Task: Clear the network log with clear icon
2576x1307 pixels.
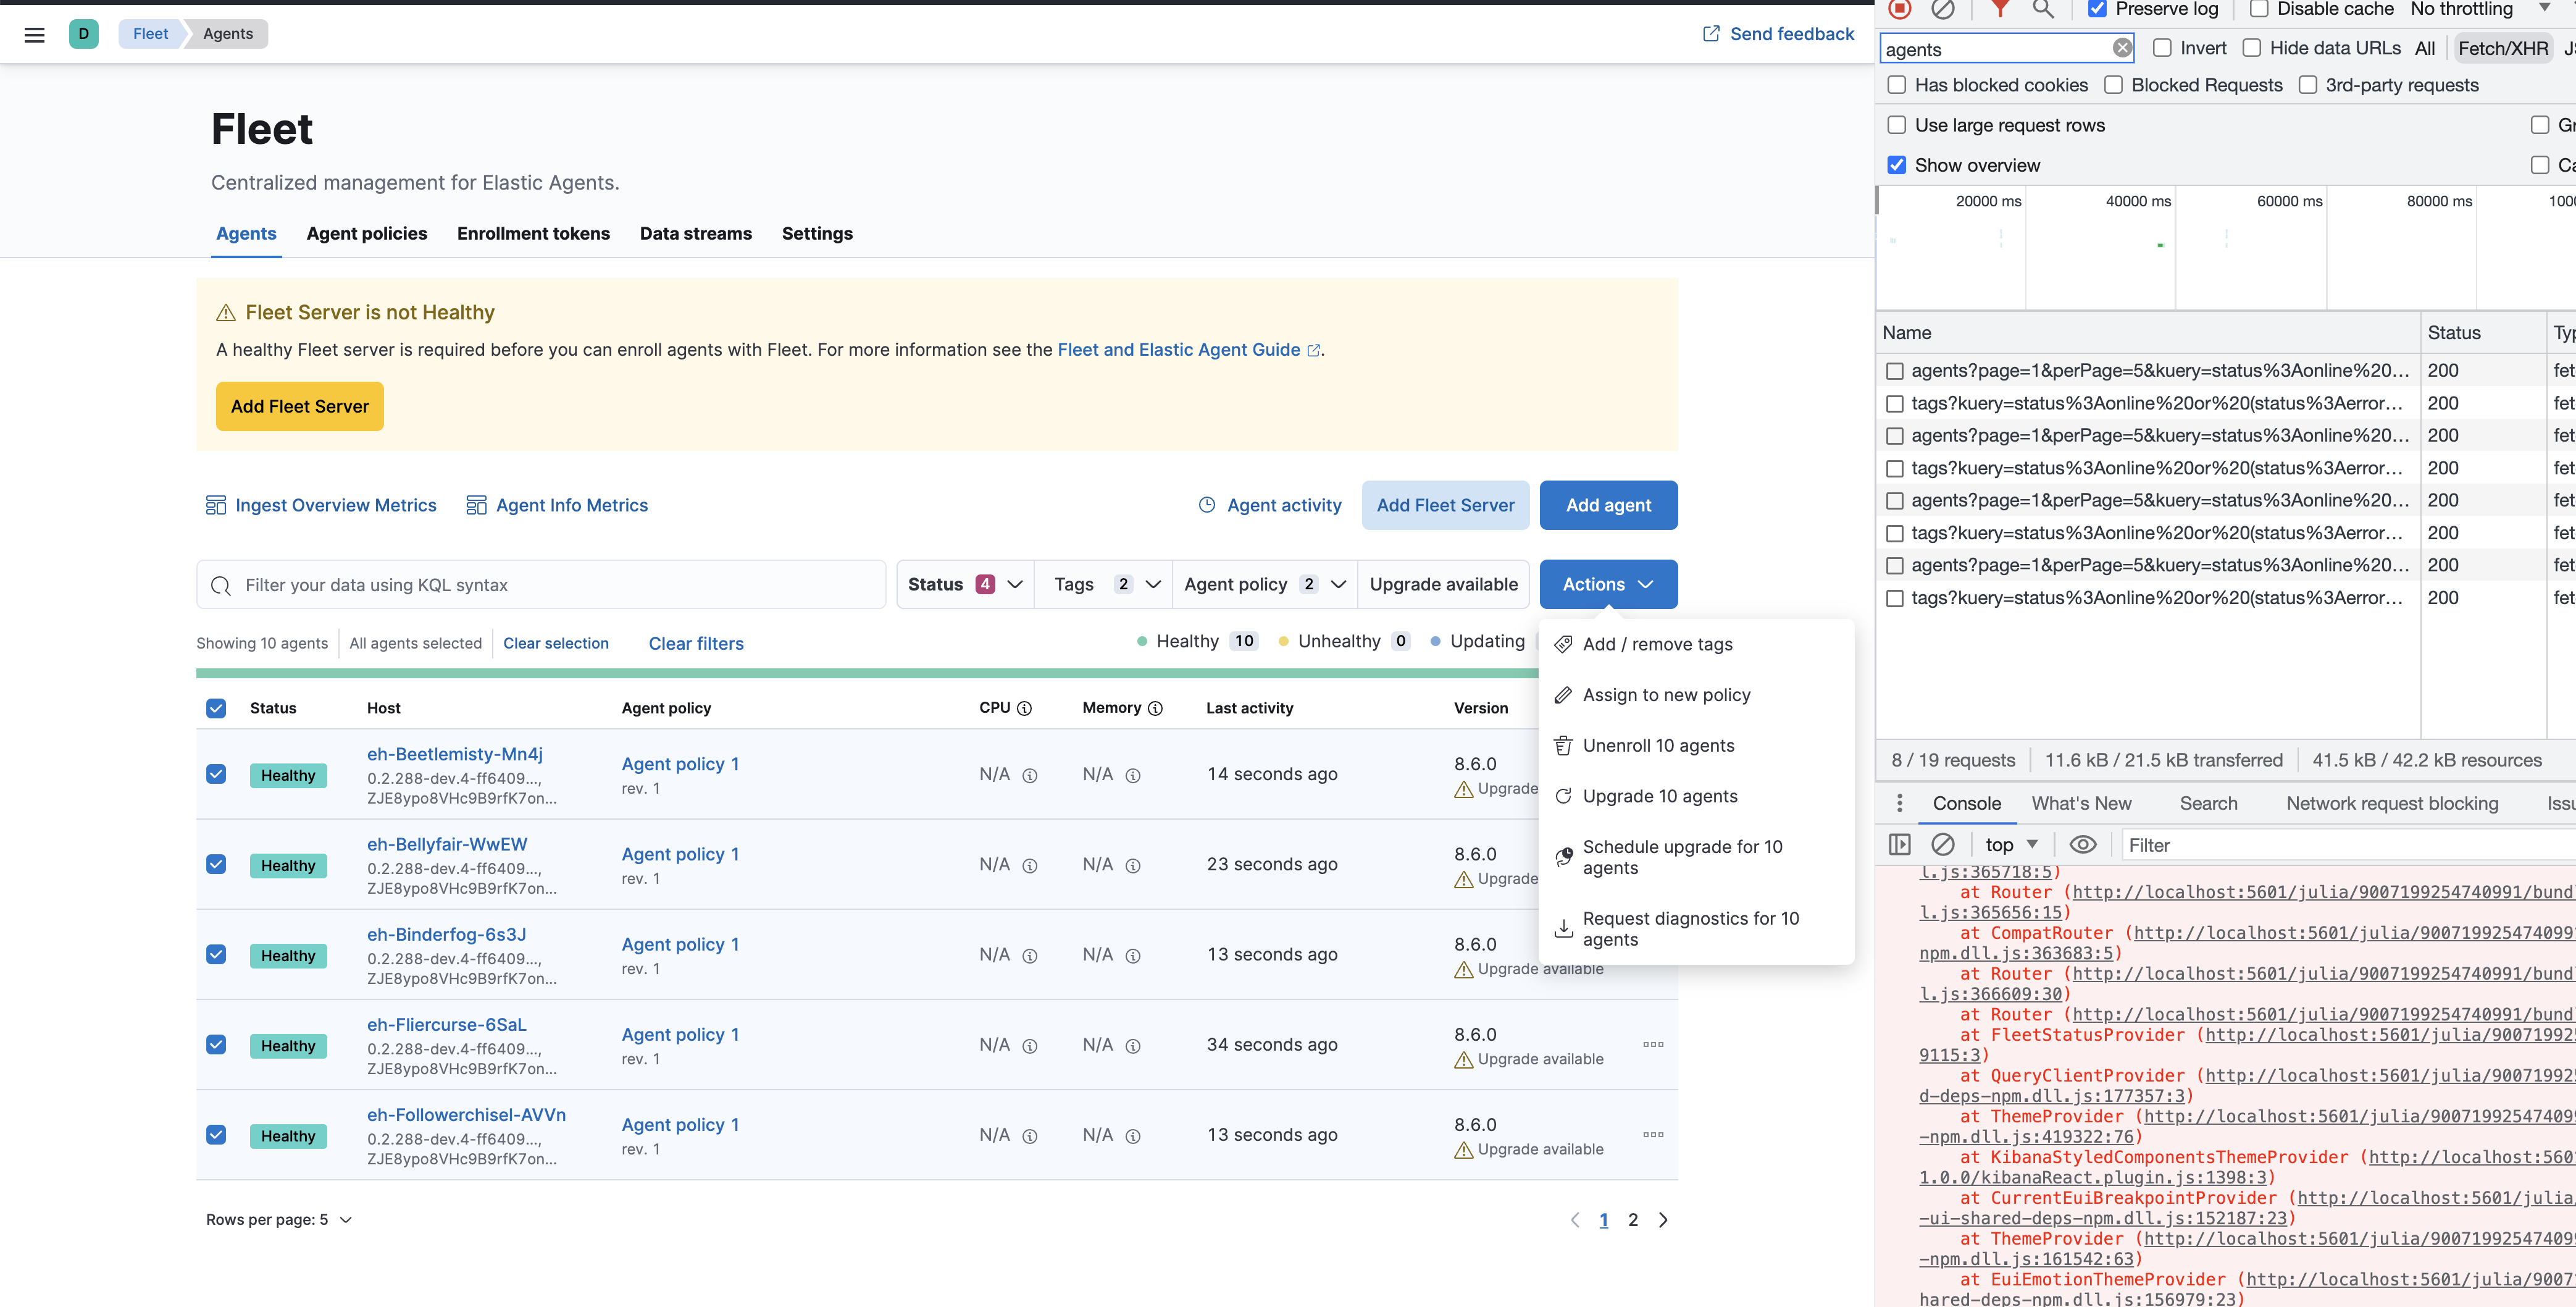Action: point(1943,9)
